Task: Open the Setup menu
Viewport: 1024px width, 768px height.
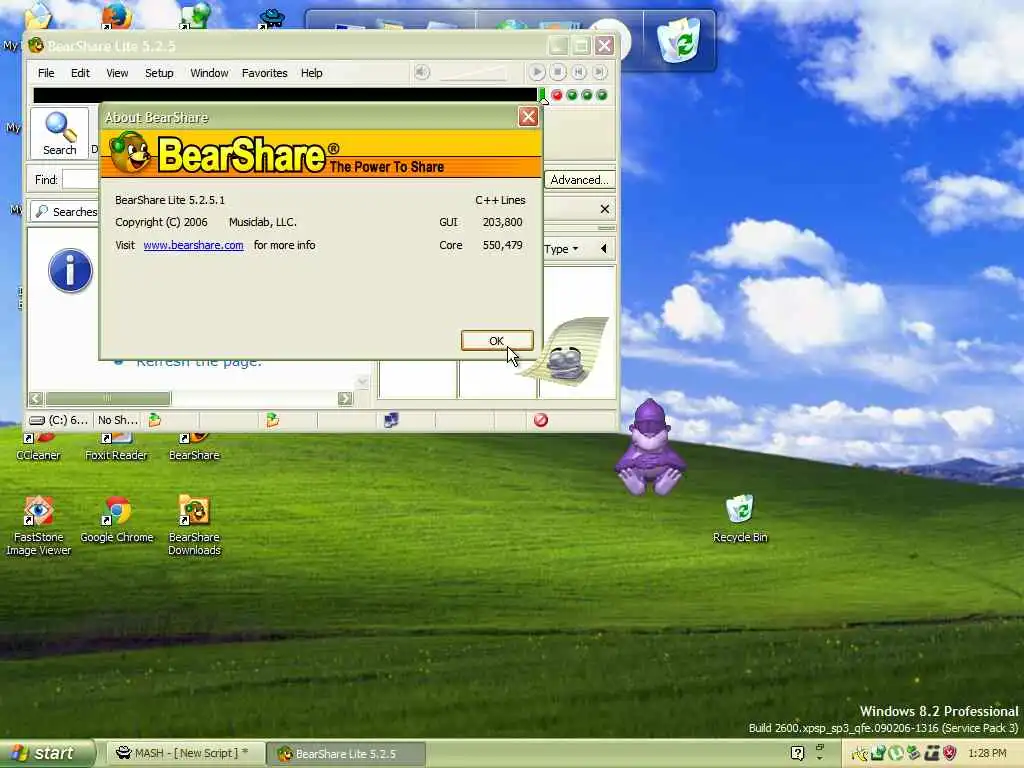Action: pyautogui.click(x=159, y=73)
